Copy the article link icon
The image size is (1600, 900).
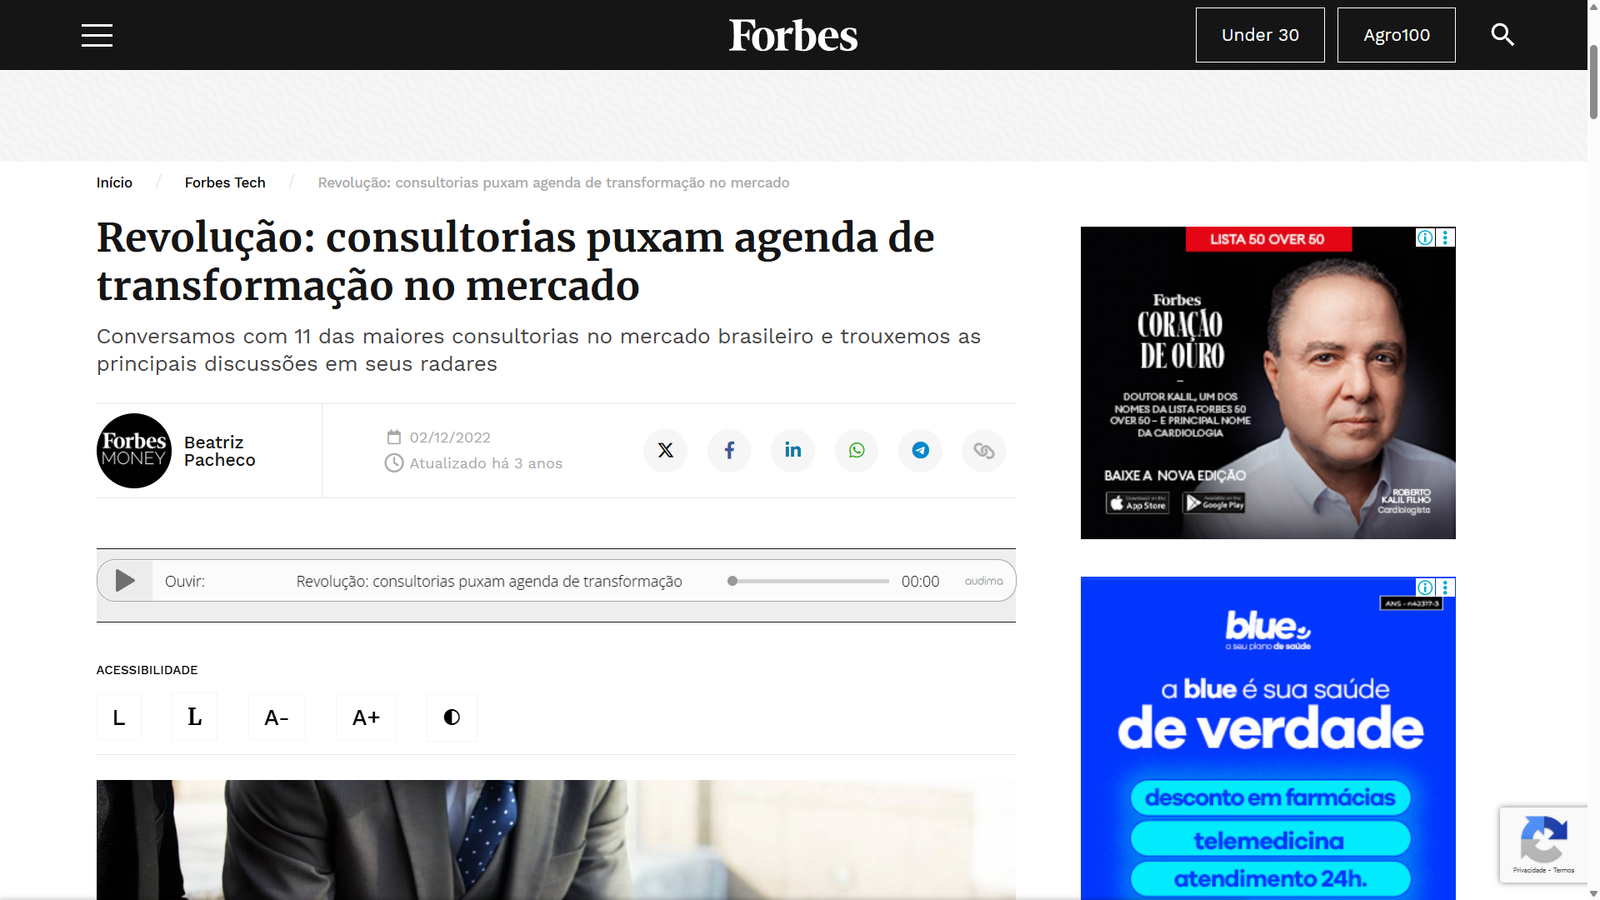[984, 450]
